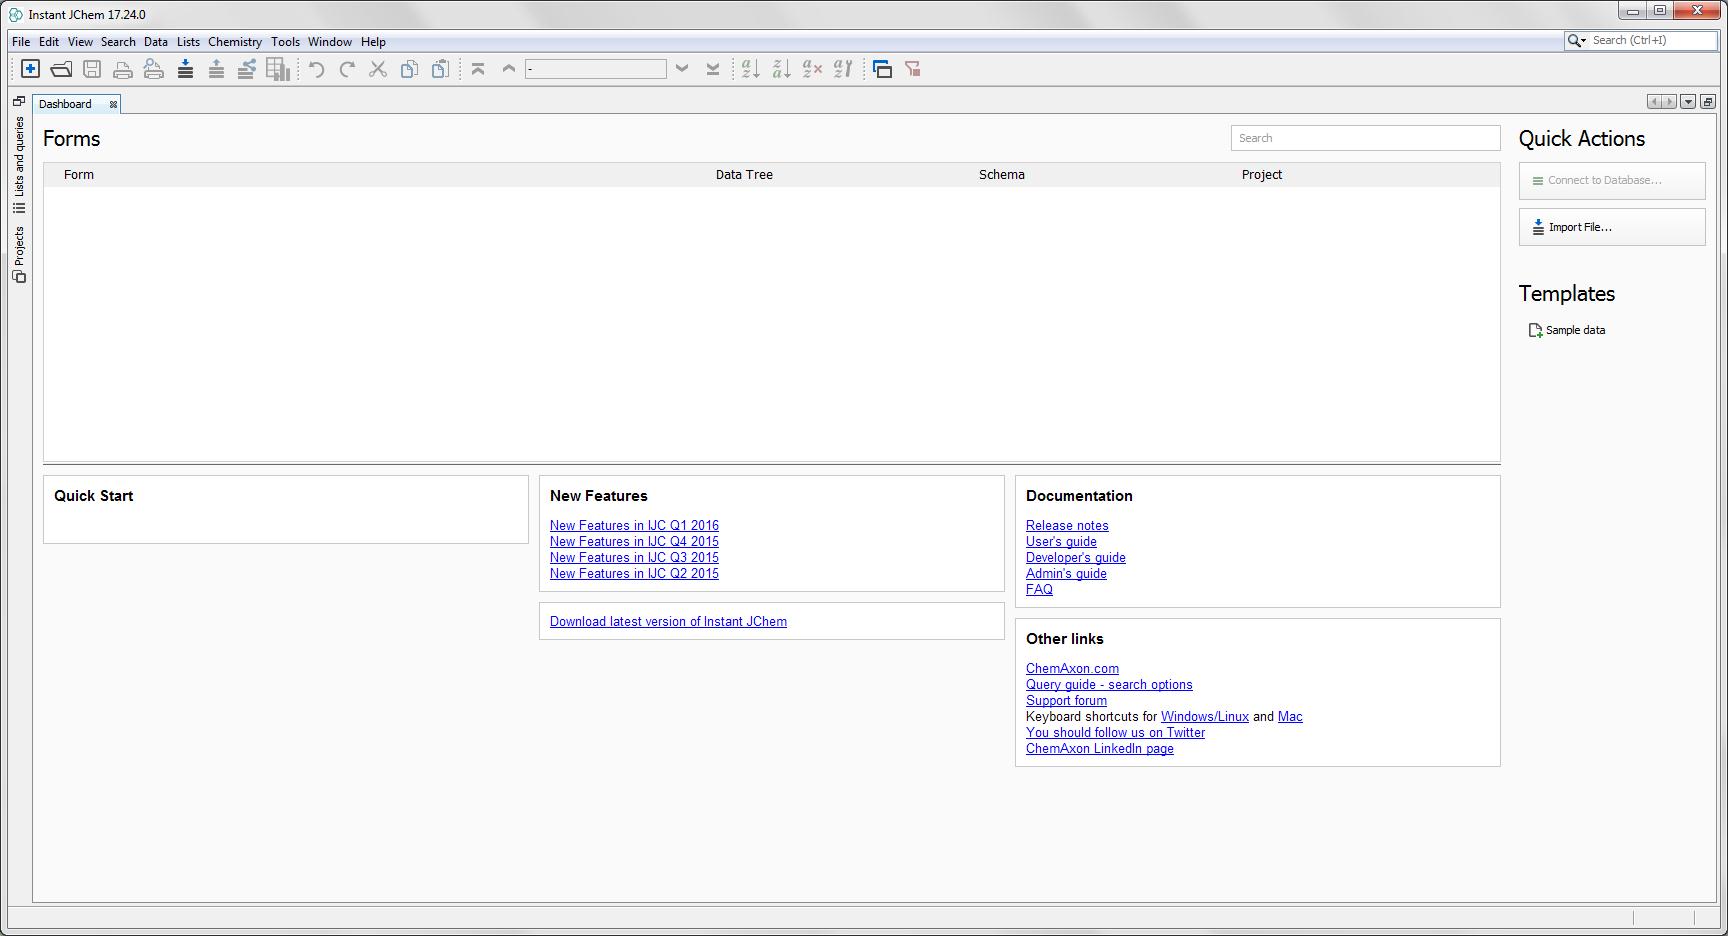
Task: Open the Search menu
Action: click(118, 42)
